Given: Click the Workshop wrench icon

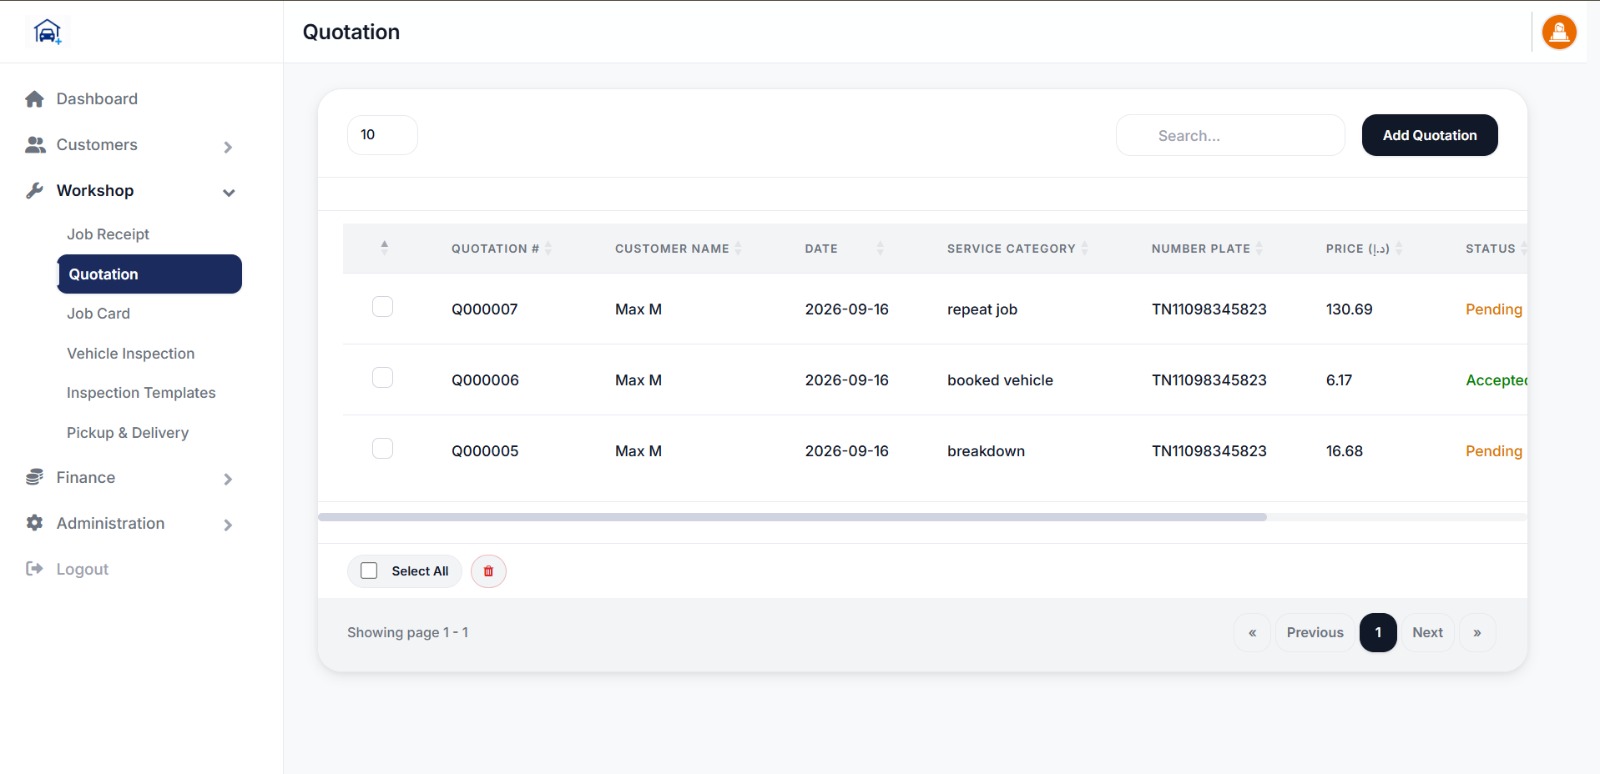Looking at the screenshot, I should point(35,191).
